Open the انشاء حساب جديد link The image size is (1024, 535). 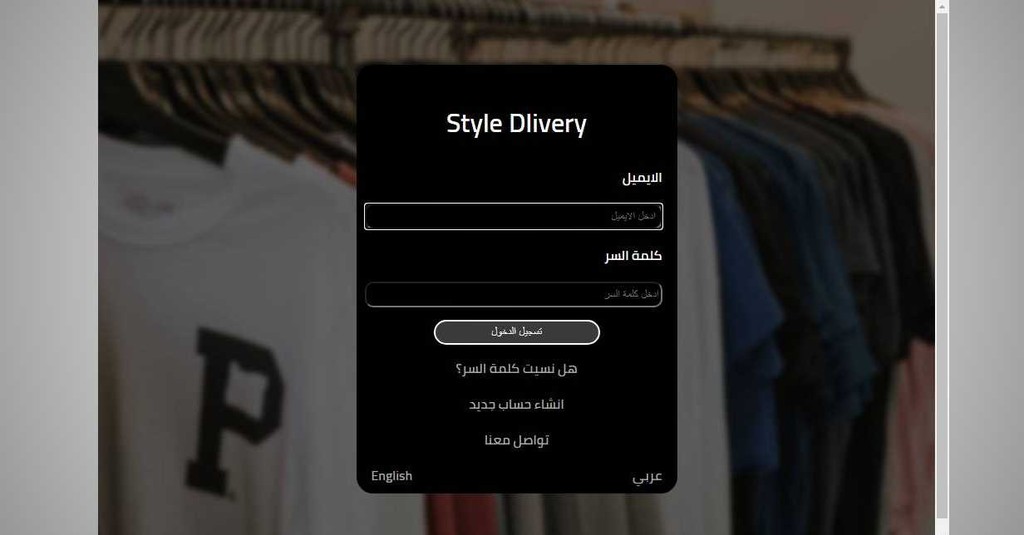click(517, 404)
